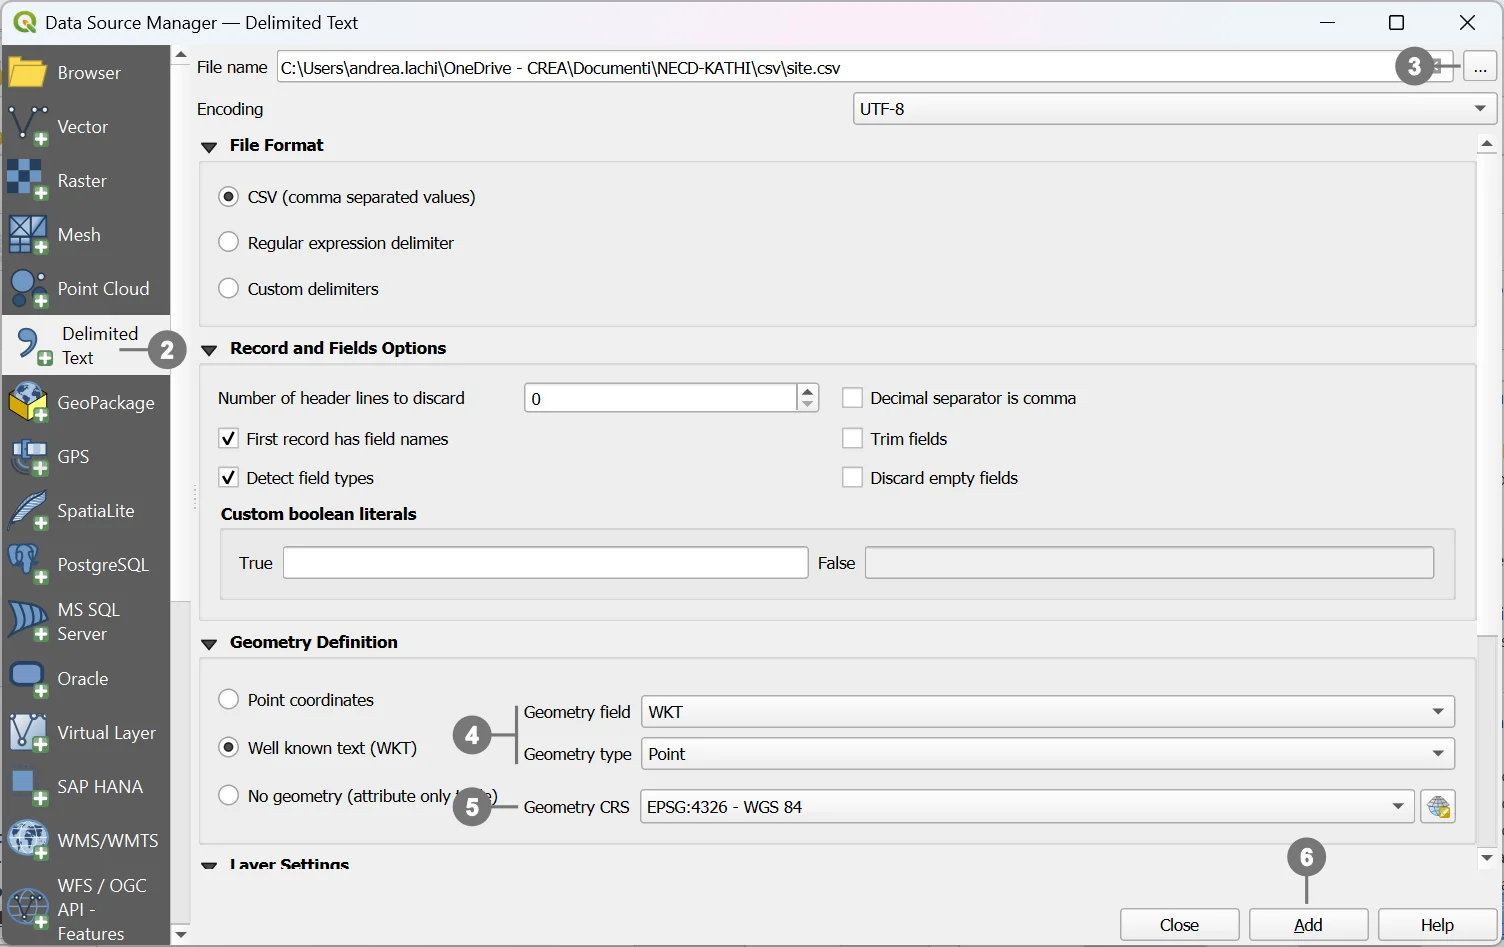
Task: Increase header lines to discard spinner
Action: click(x=807, y=392)
